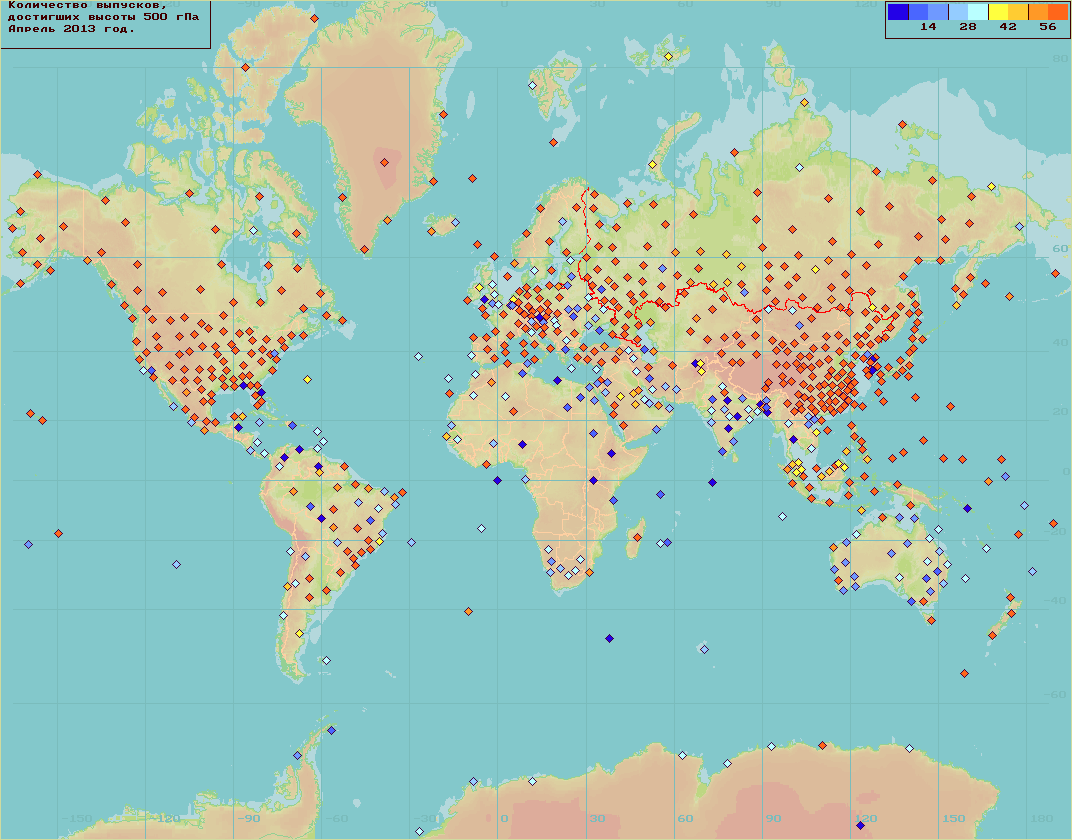Select the yellow marker in the Atlantic near Bermuda
Screen dimensions: 1072x840
[308, 379]
